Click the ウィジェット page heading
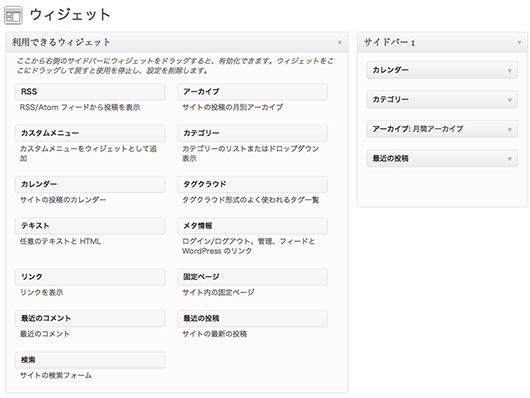530x398 pixels. coord(70,15)
